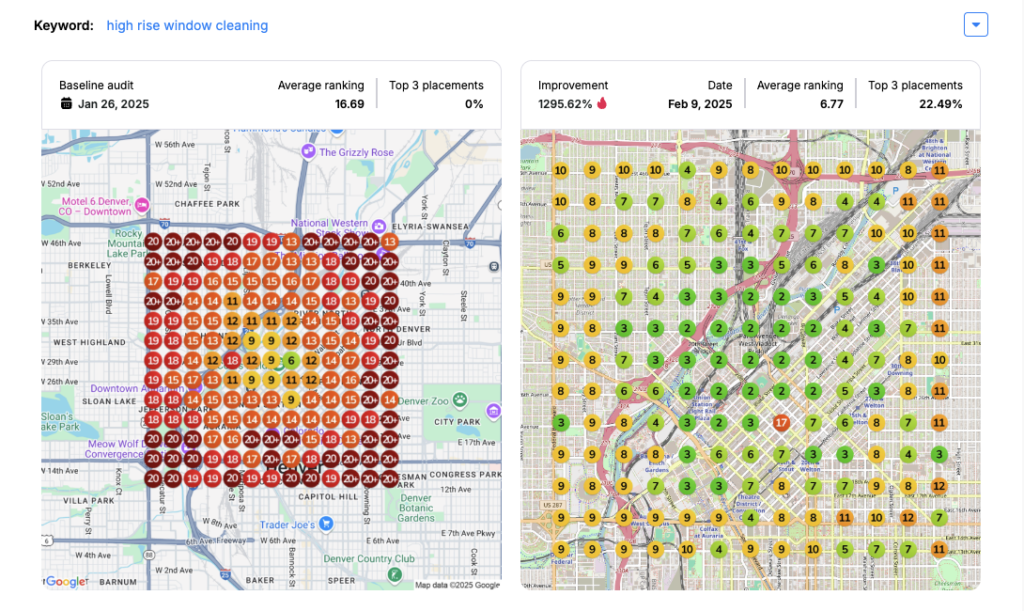The height and width of the screenshot is (611, 1024).
Task: Click the Denver Zoo paw icon
Action: click(x=460, y=400)
